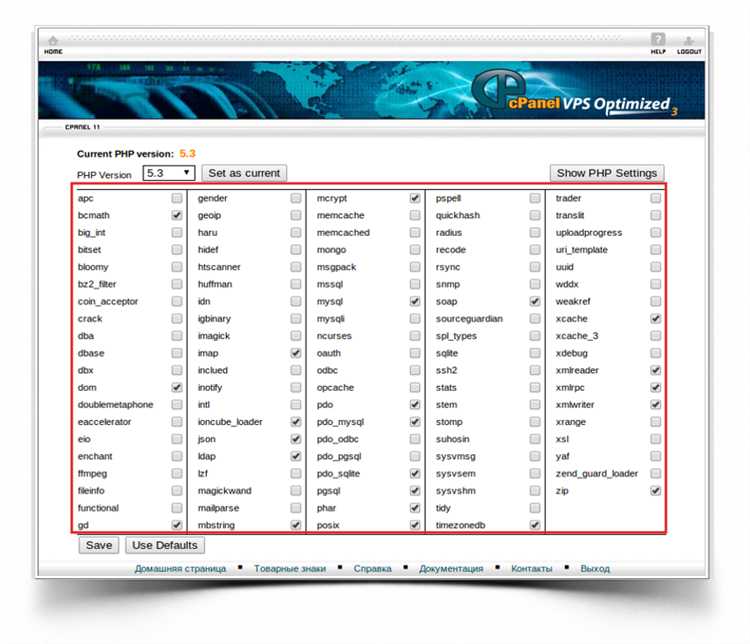Uncheck the mcrypt extension
This screenshot has width=750, height=644.
(415, 198)
